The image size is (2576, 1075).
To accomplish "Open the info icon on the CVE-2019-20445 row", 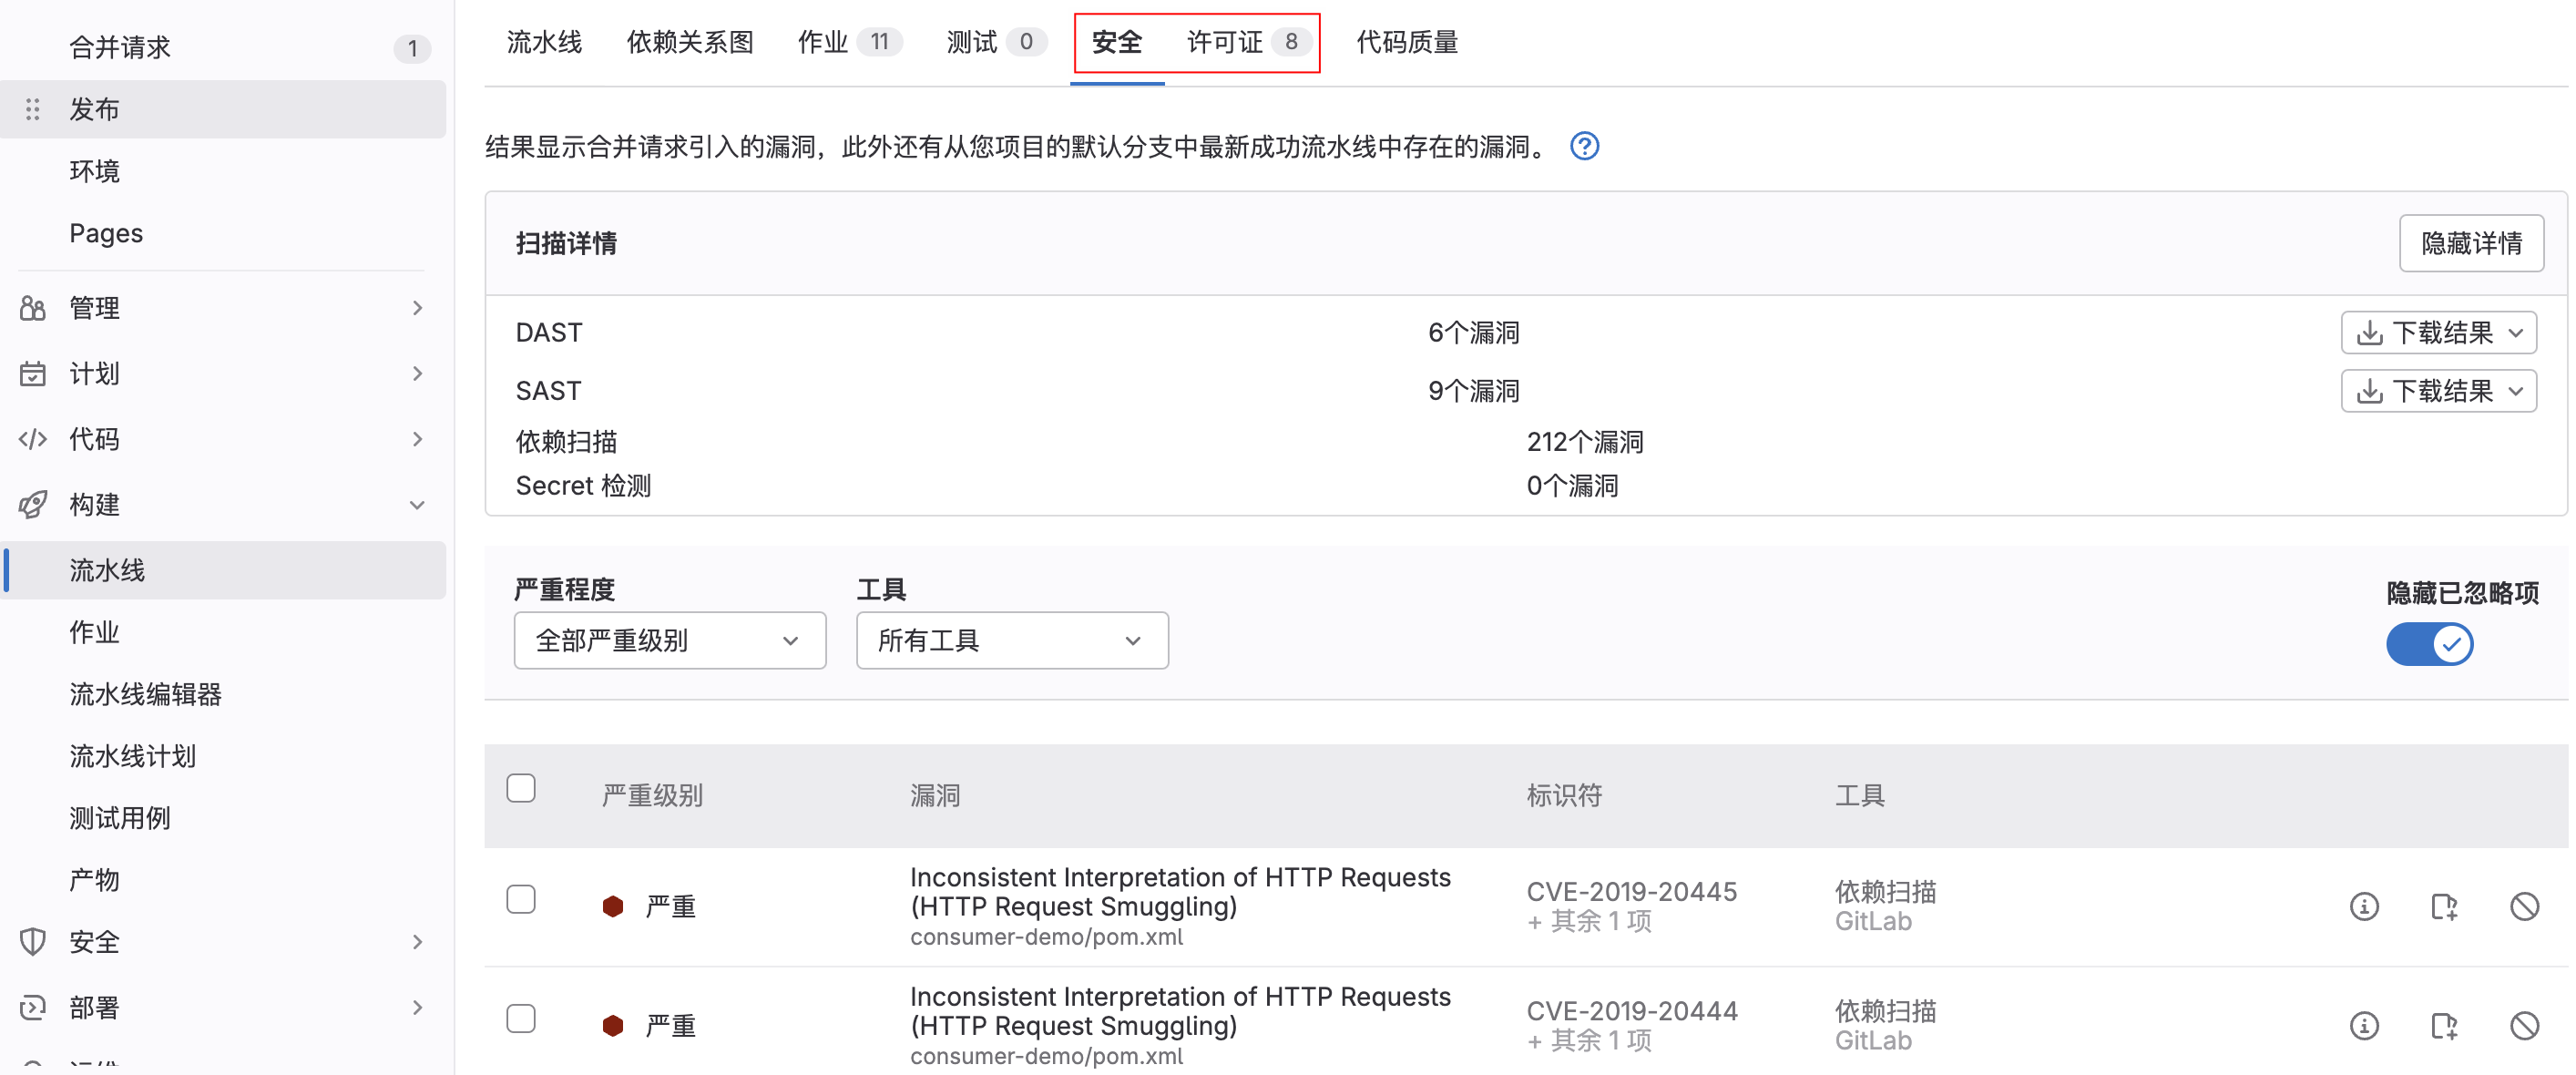I will pyautogui.click(x=2364, y=906).
